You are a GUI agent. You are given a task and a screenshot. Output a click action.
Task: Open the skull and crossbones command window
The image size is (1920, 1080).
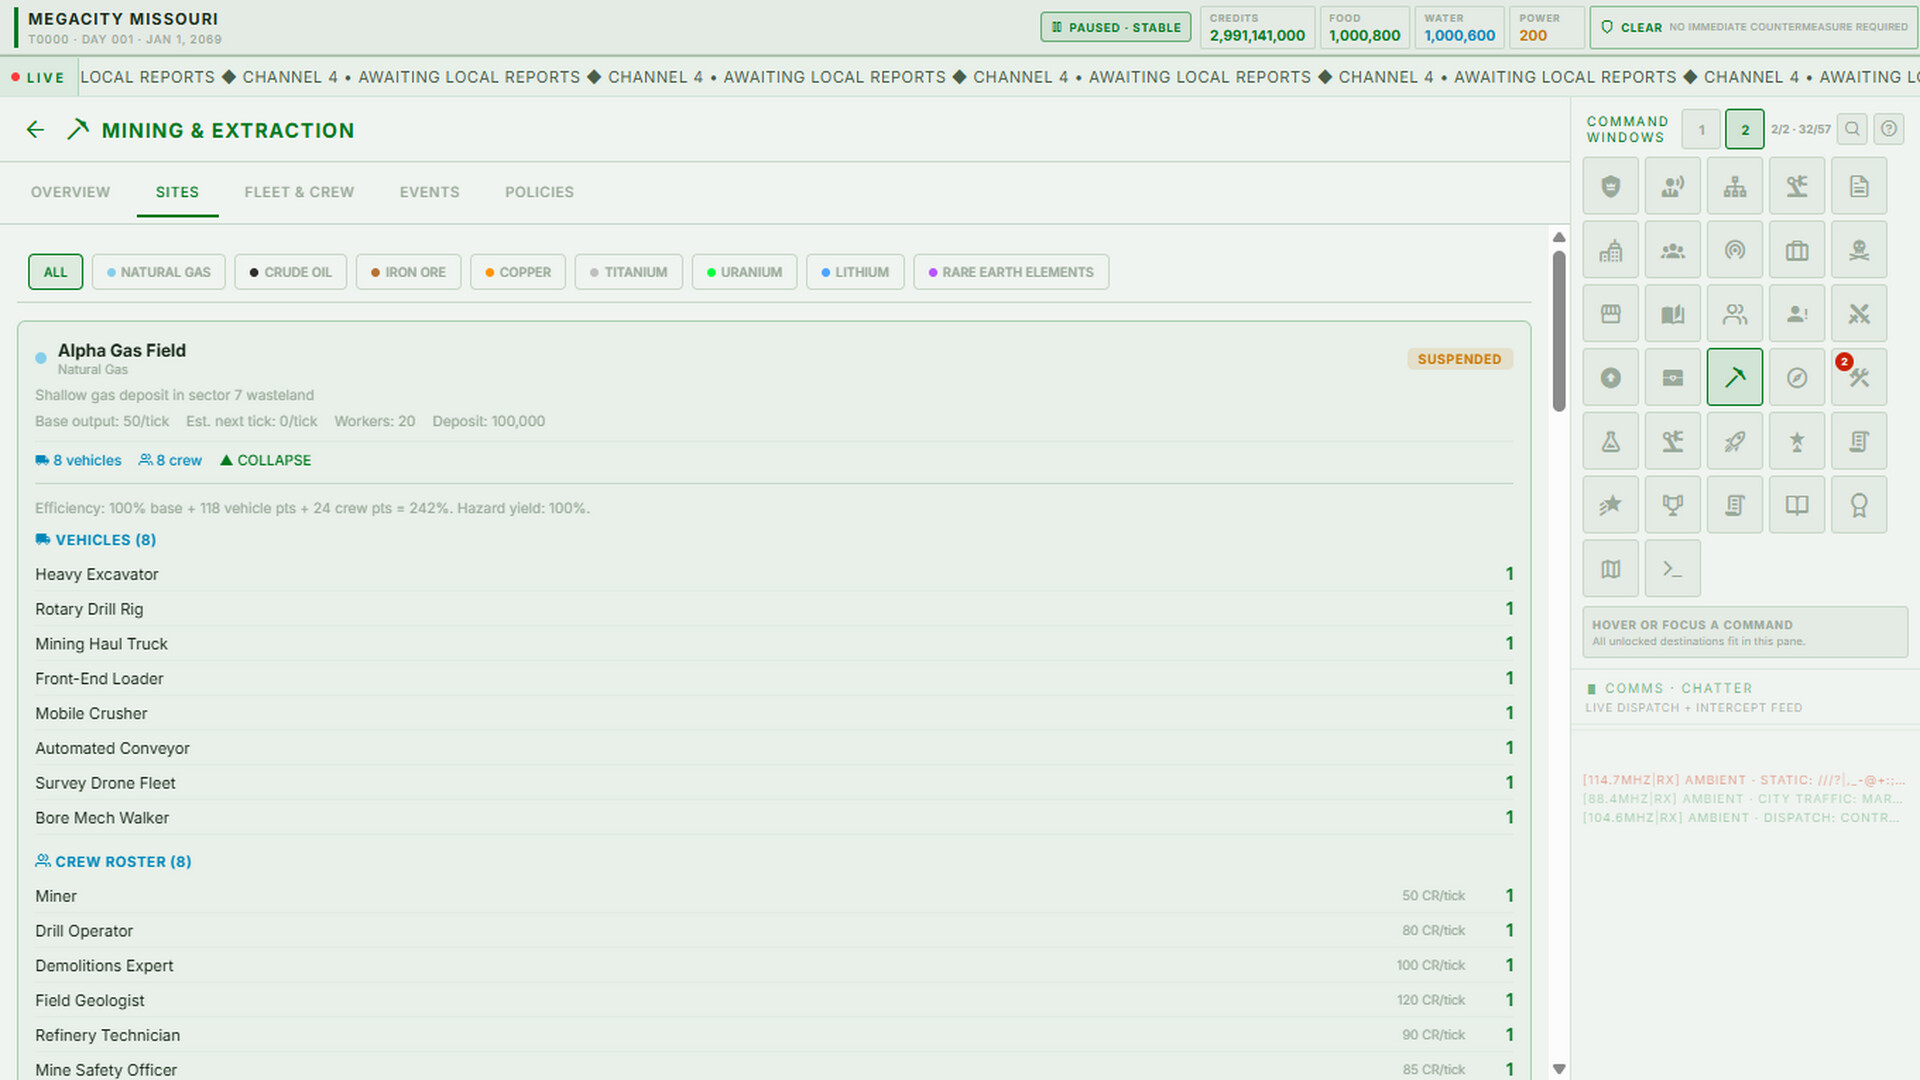coord(1859,250)
